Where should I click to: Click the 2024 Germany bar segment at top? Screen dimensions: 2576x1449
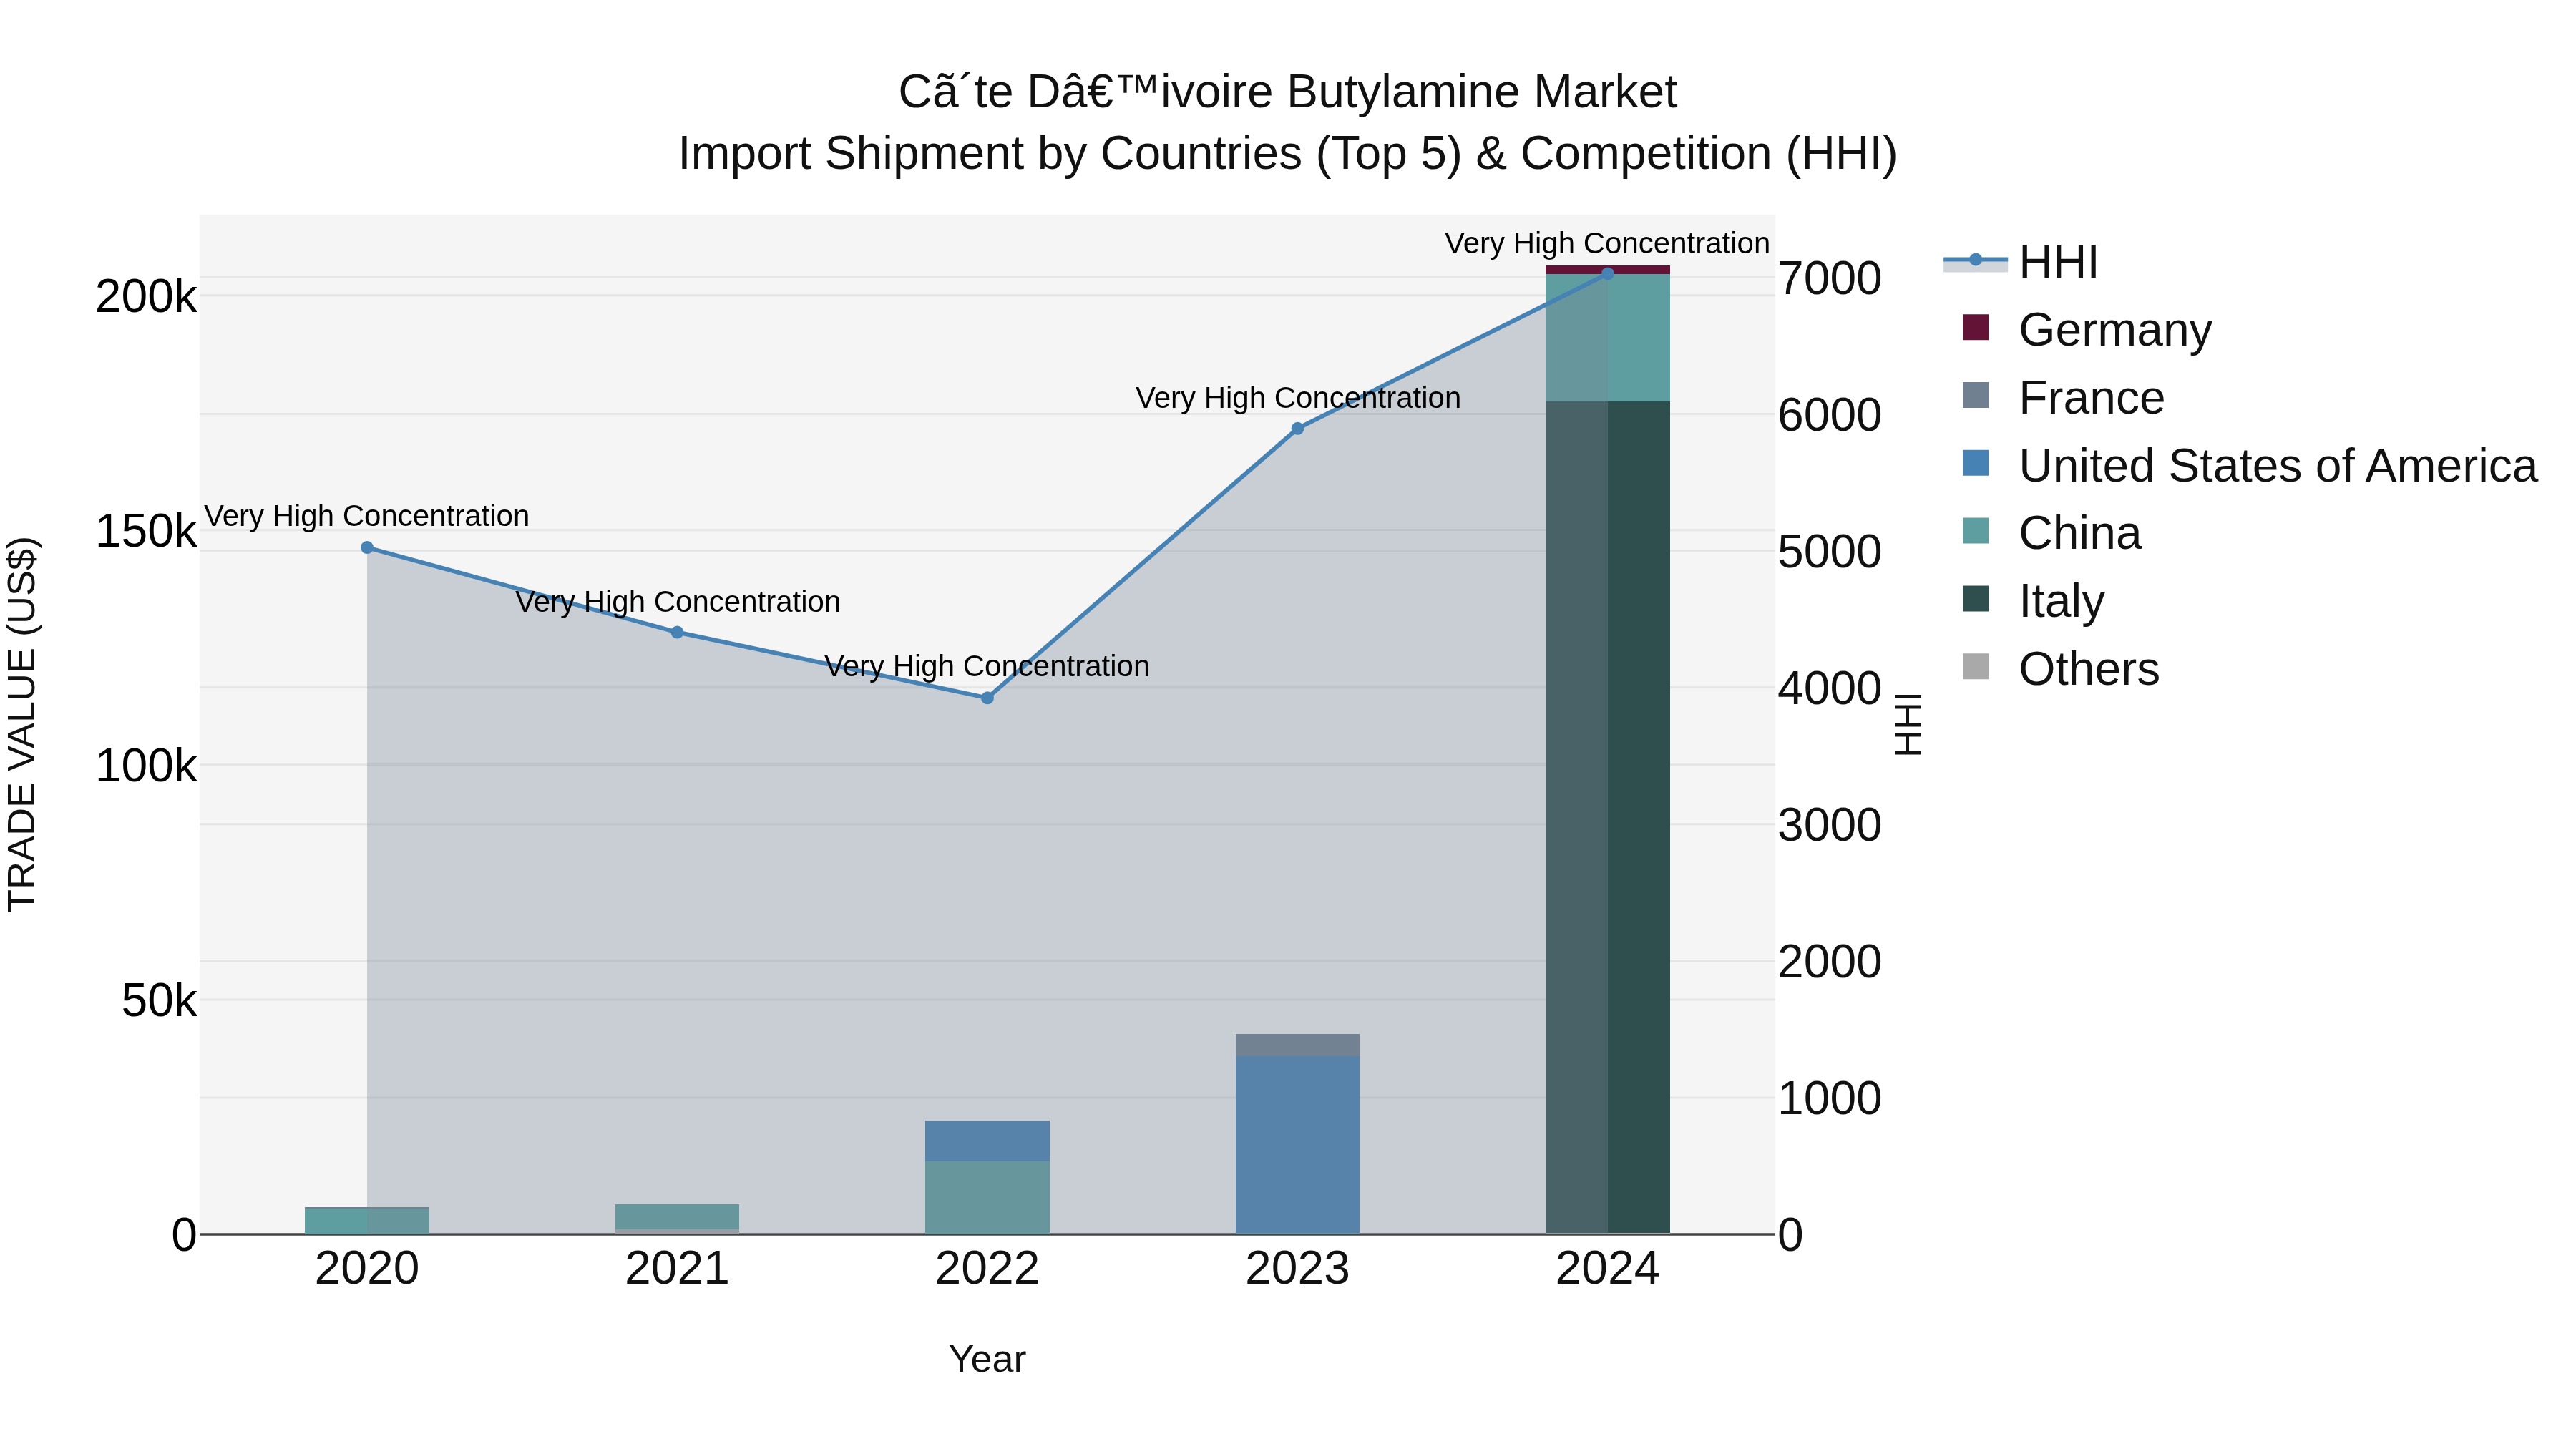pyautogui.click(x=1608, y=269)
